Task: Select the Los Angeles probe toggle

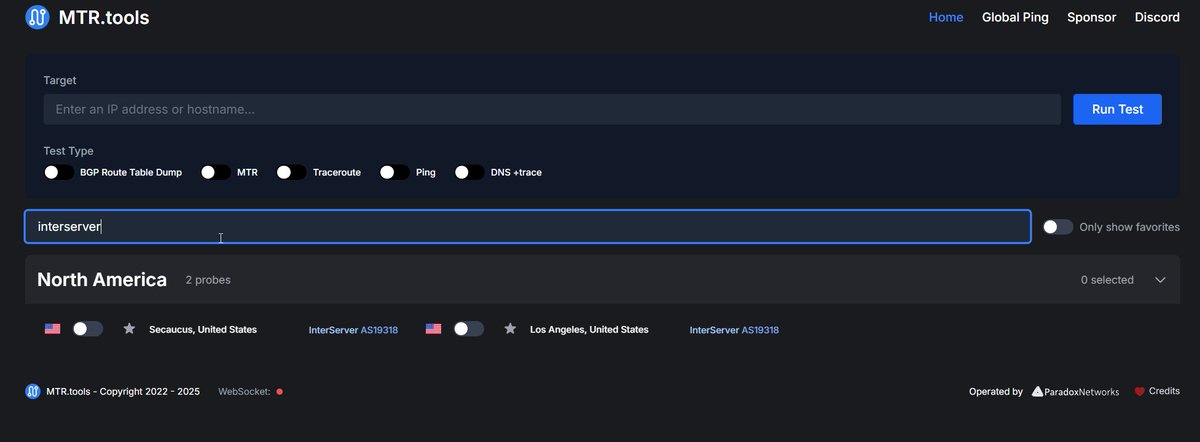Action: pos(469,329)
